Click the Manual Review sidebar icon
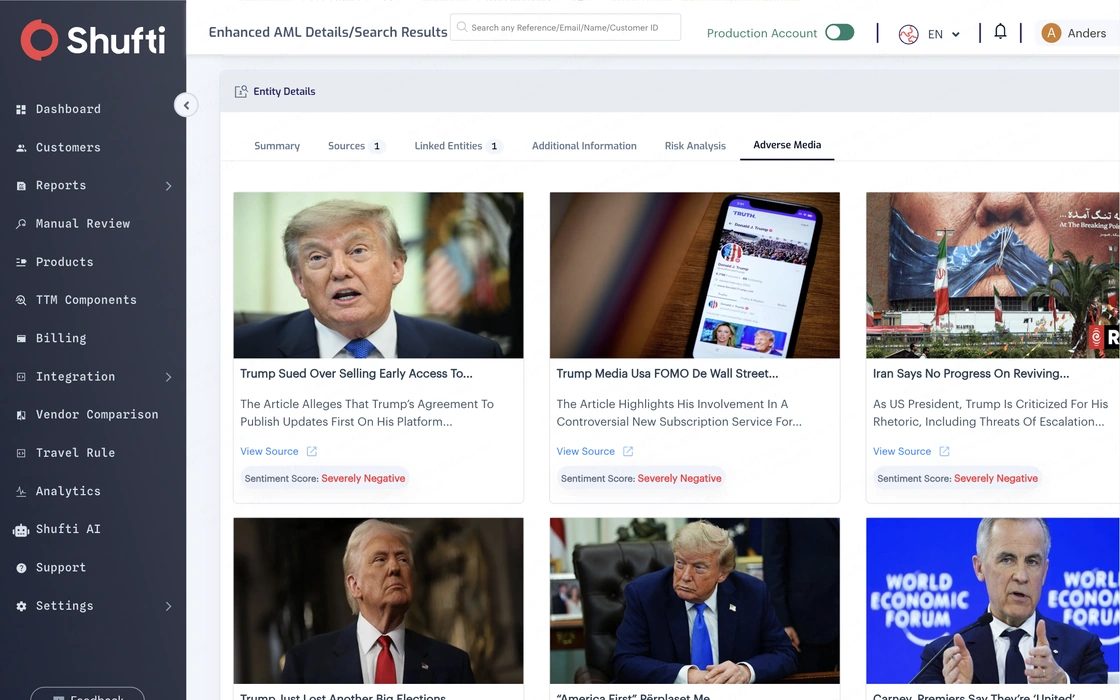This screenshot has width=1120, height=700. tap(21, 224)
